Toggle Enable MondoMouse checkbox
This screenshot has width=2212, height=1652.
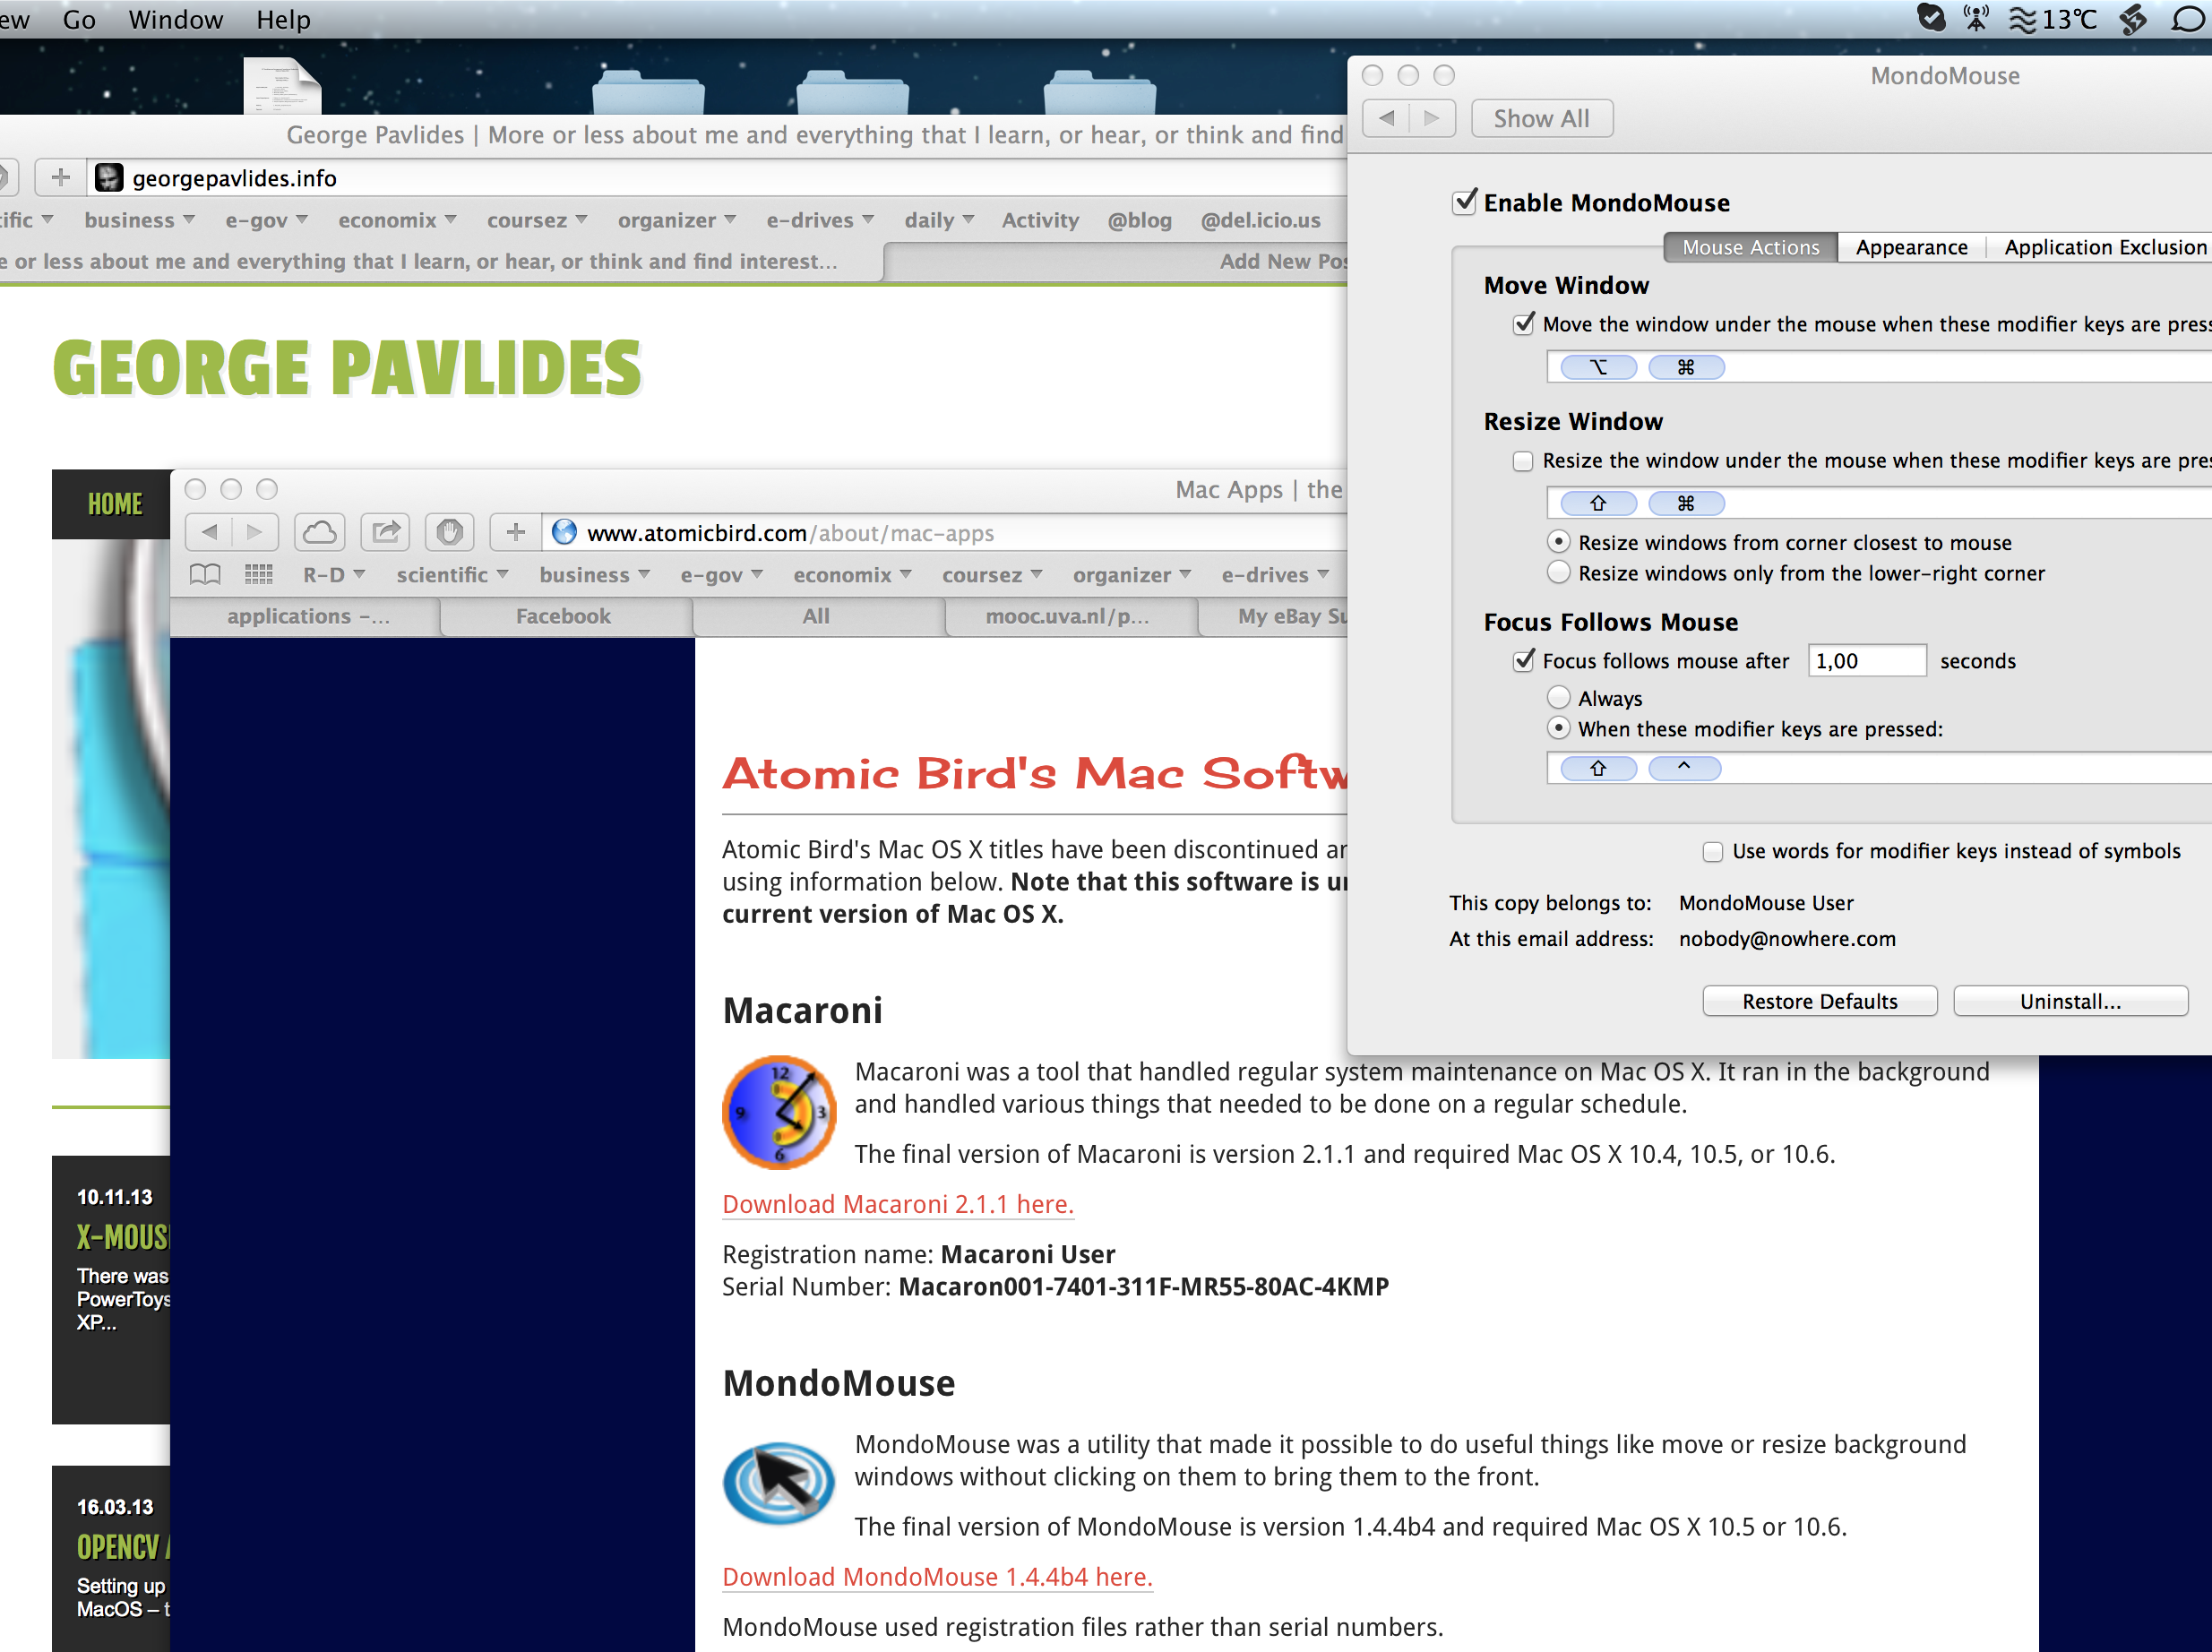tap(1465, 202)
